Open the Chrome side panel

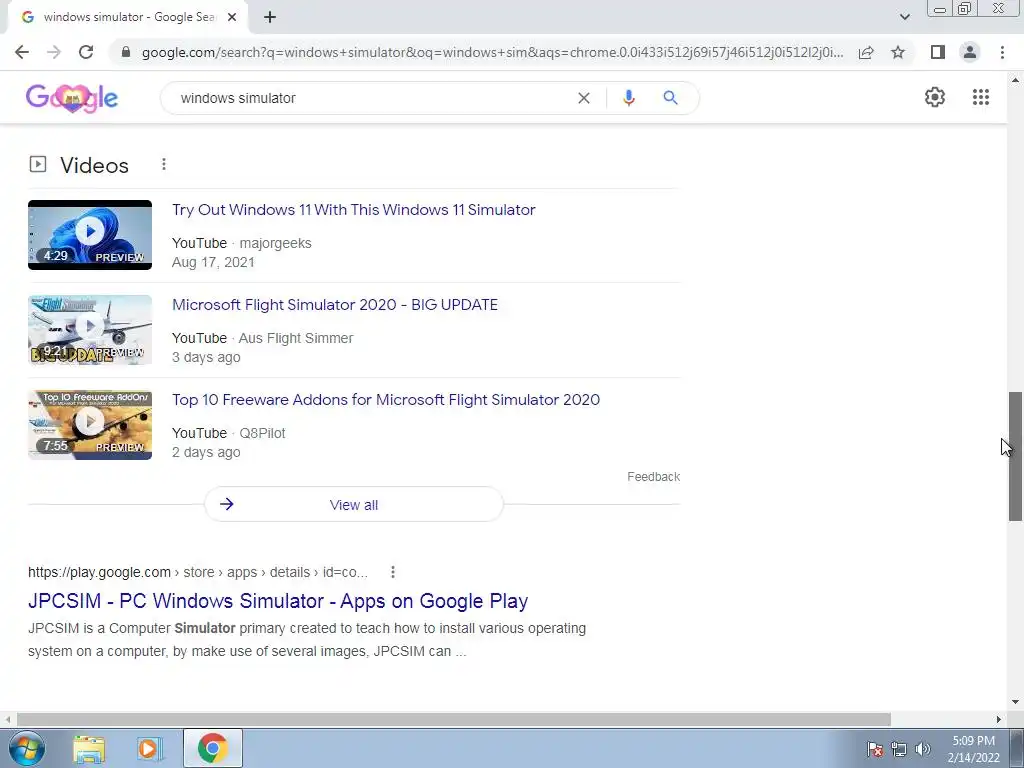(x=938, y=52)
